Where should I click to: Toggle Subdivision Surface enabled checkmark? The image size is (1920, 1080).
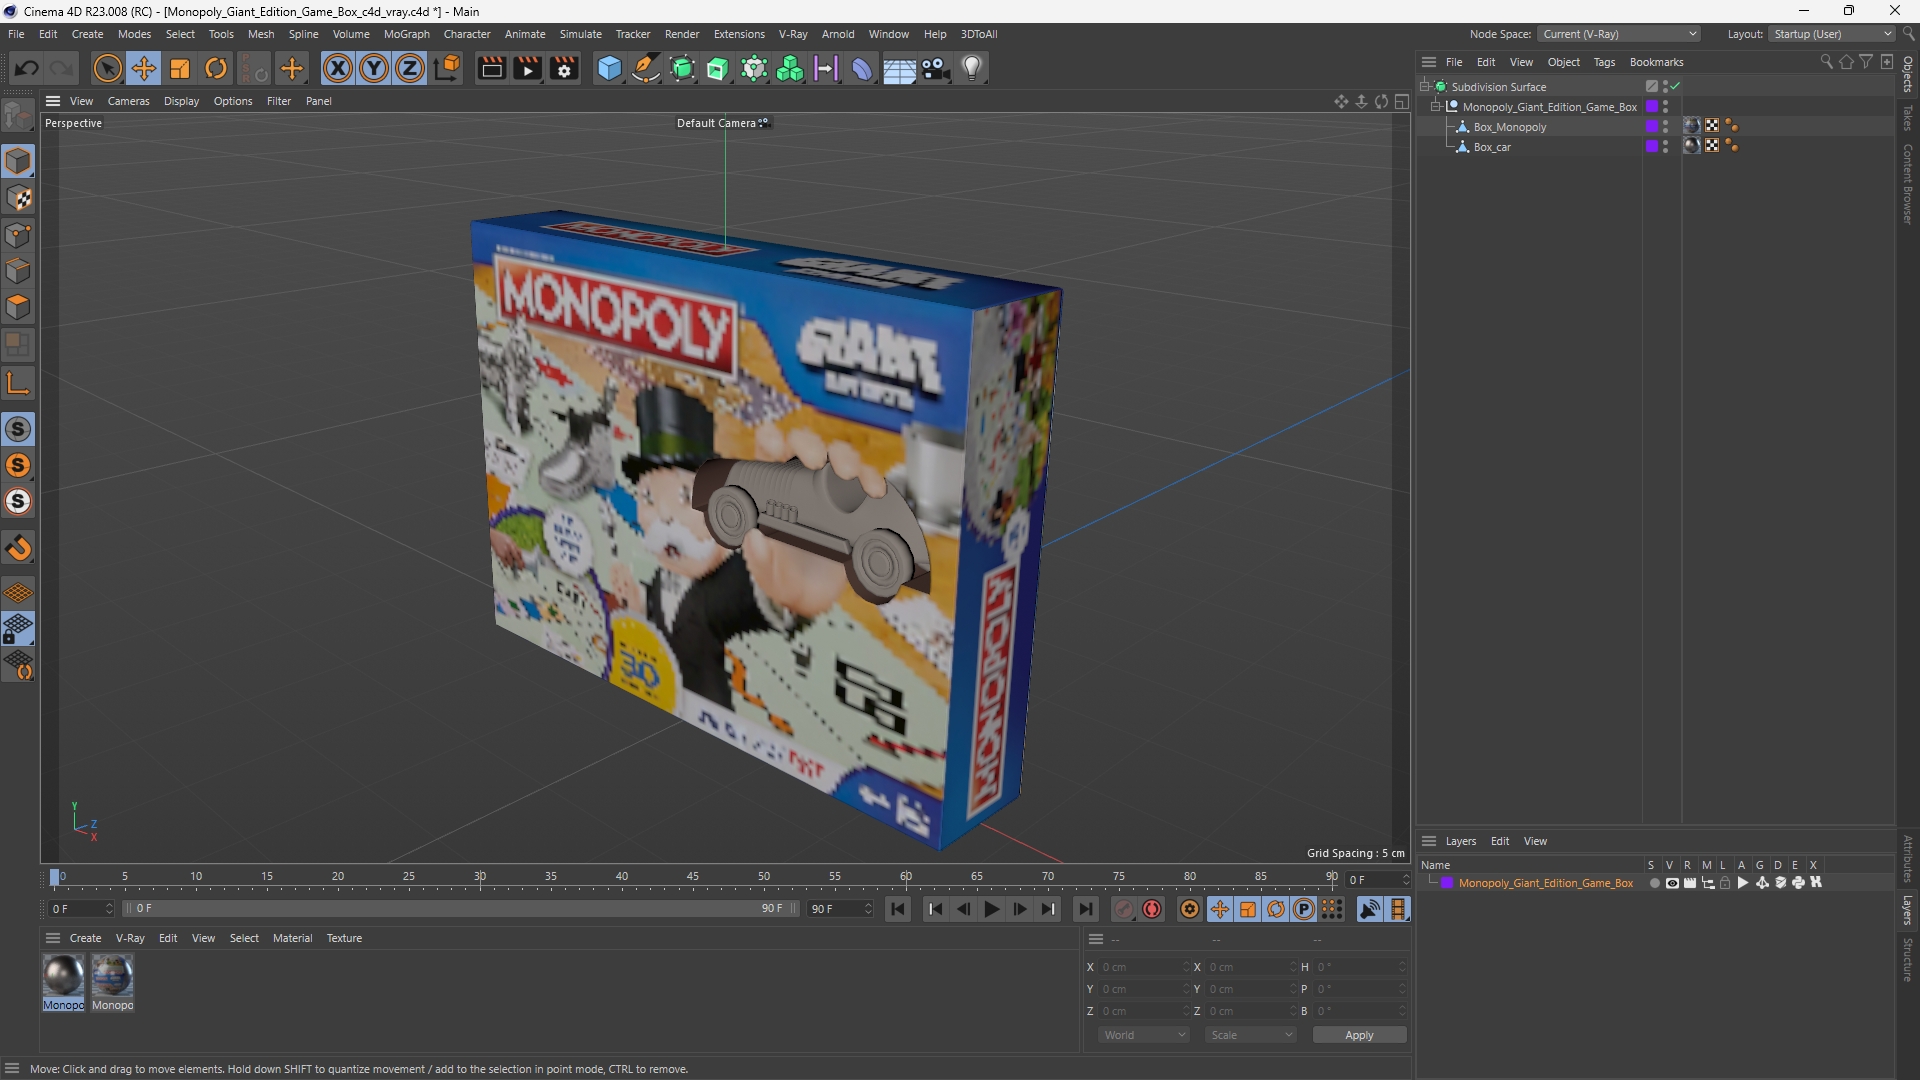pos(1675,87)
